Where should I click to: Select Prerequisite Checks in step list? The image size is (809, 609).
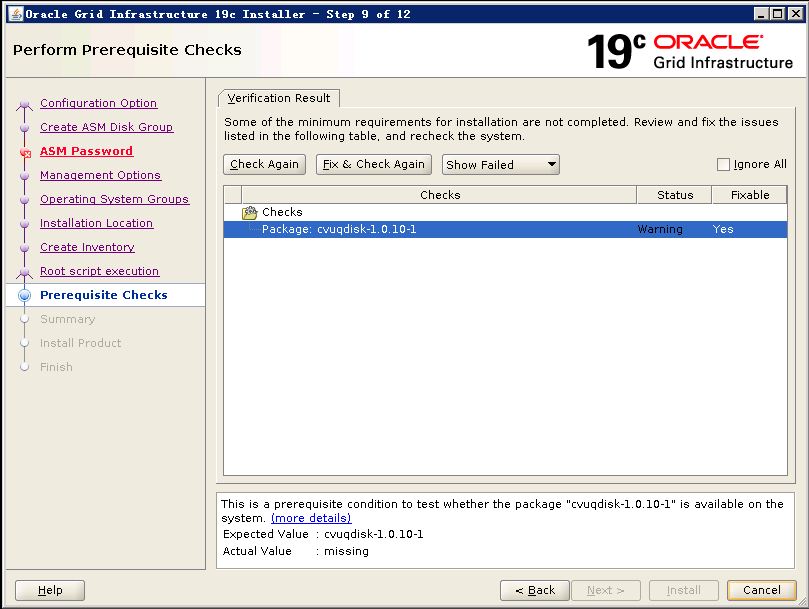pyautogui.click(x=104, y=295)
